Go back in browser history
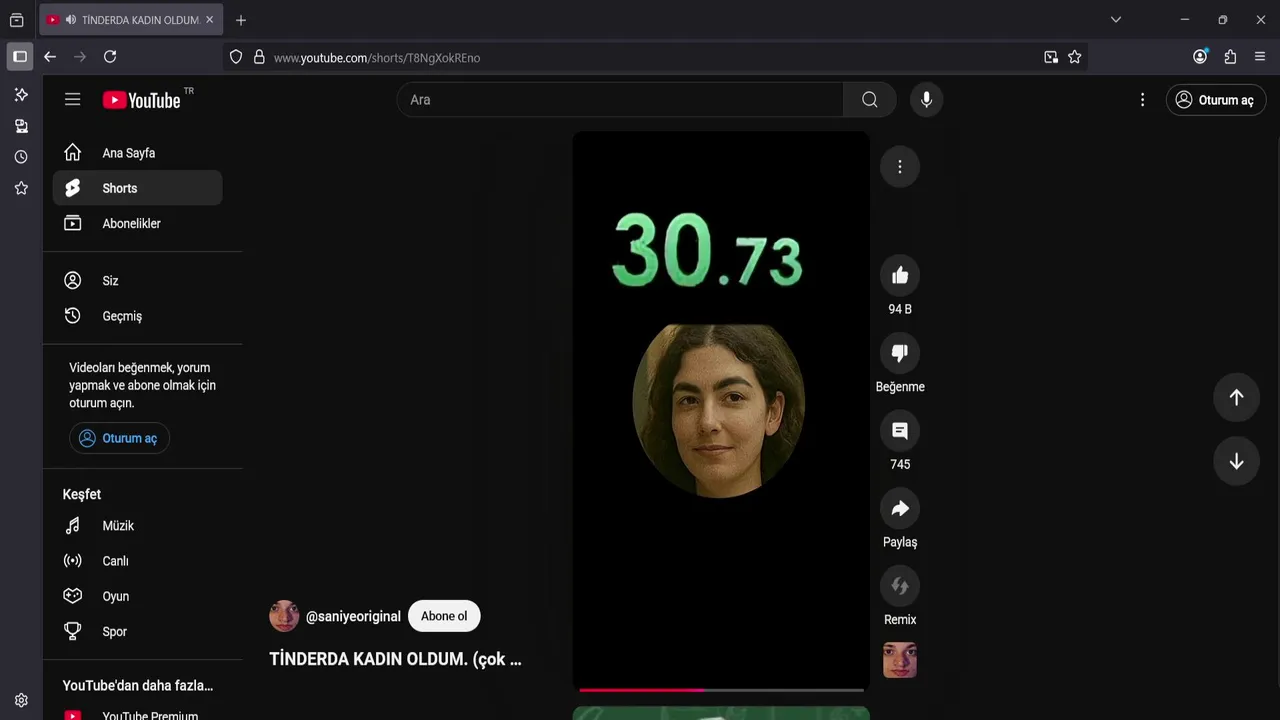This screenshot has width=1280, height=720. pos(50,57)
